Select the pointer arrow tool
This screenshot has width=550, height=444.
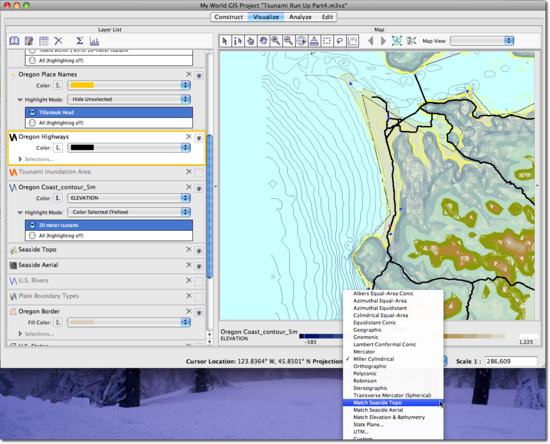tap(225, 41)
